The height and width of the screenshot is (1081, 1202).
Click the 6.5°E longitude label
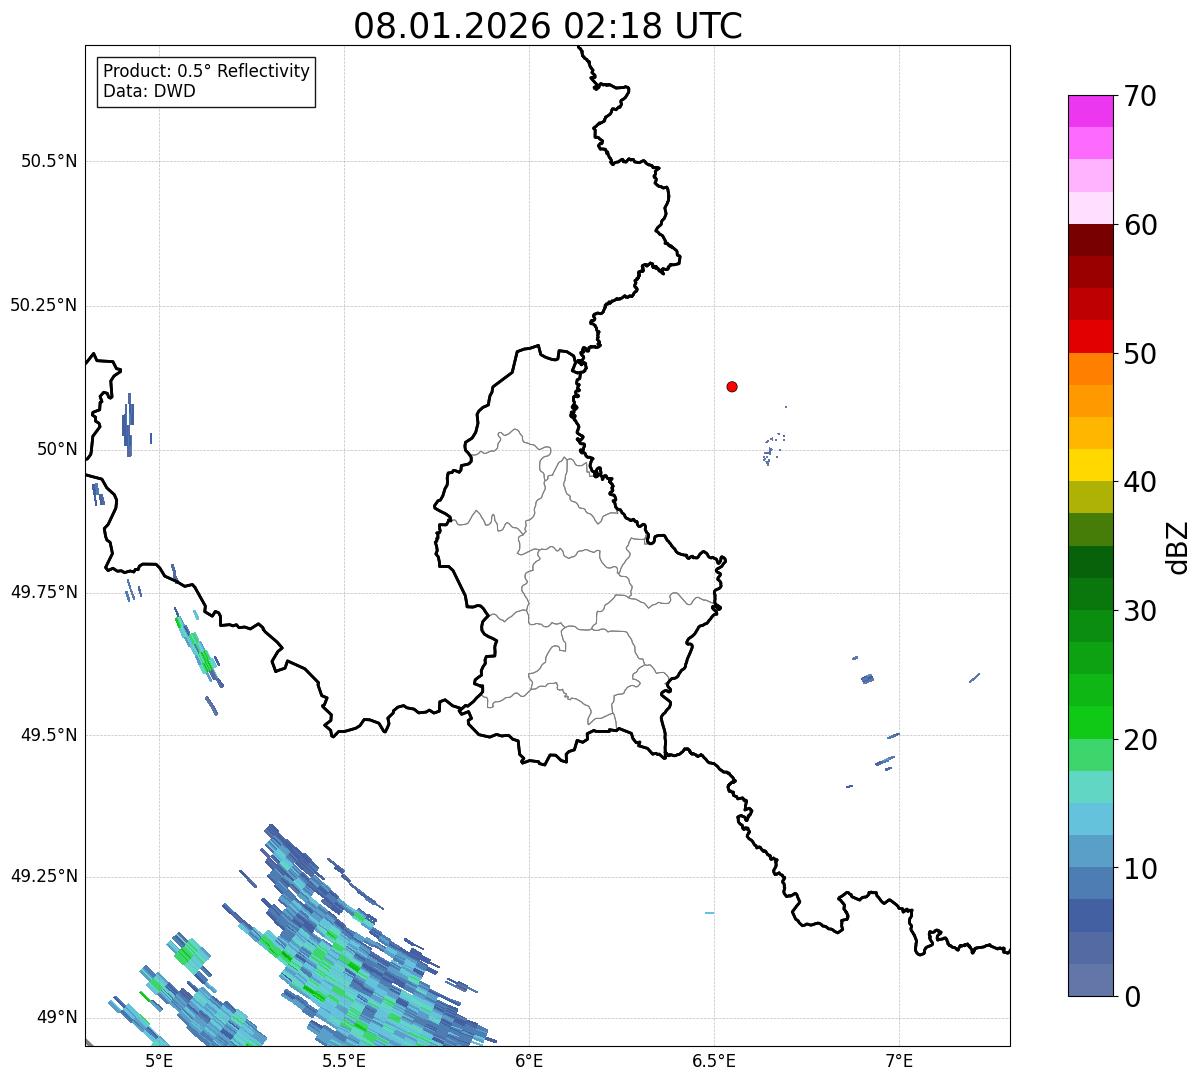click(x=714, y=1060)
